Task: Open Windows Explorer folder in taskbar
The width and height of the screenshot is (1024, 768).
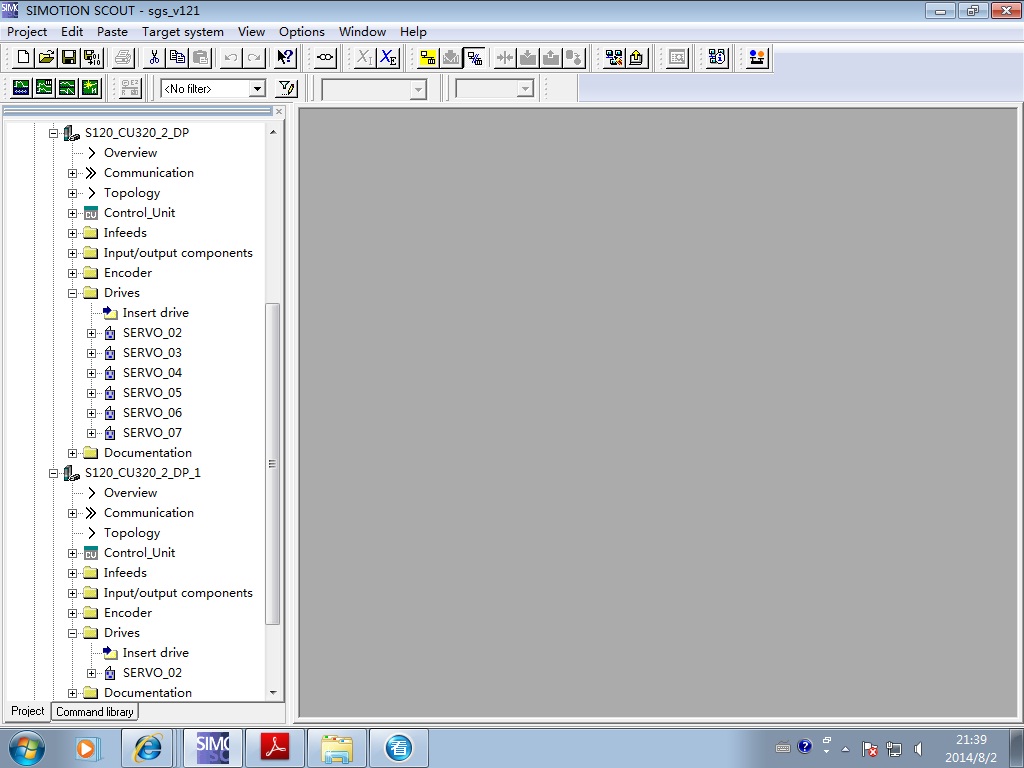Action: point(337,747)
